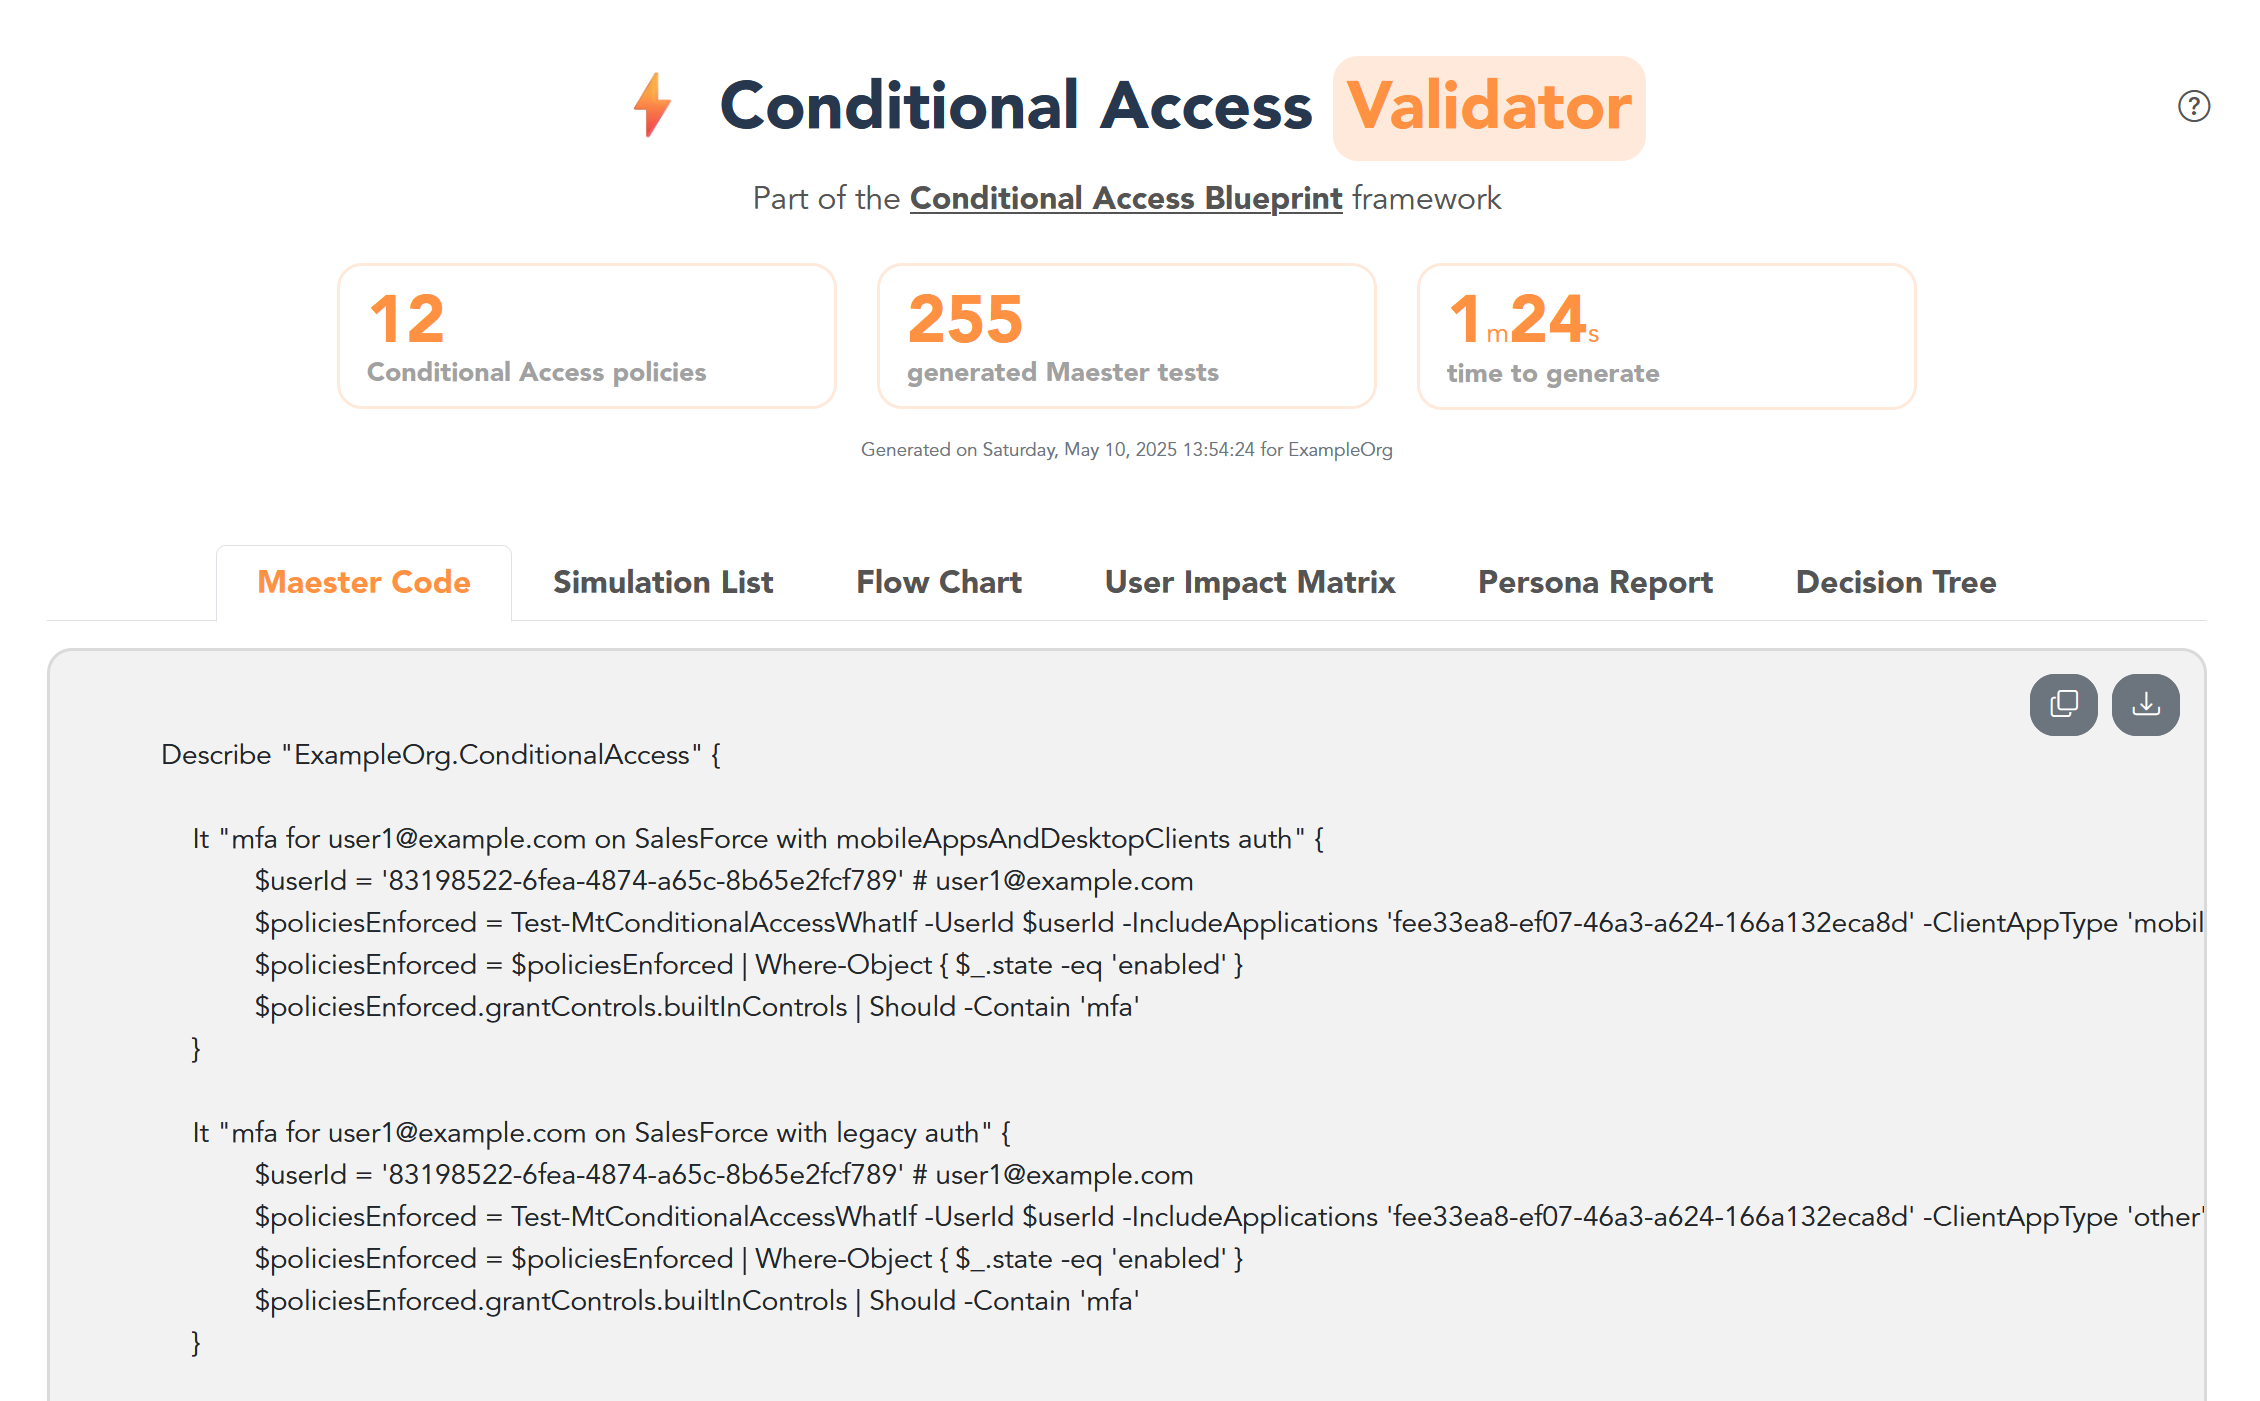Download the generated Maester code
This screenshot has width=2260, height=1401.
2145,705
